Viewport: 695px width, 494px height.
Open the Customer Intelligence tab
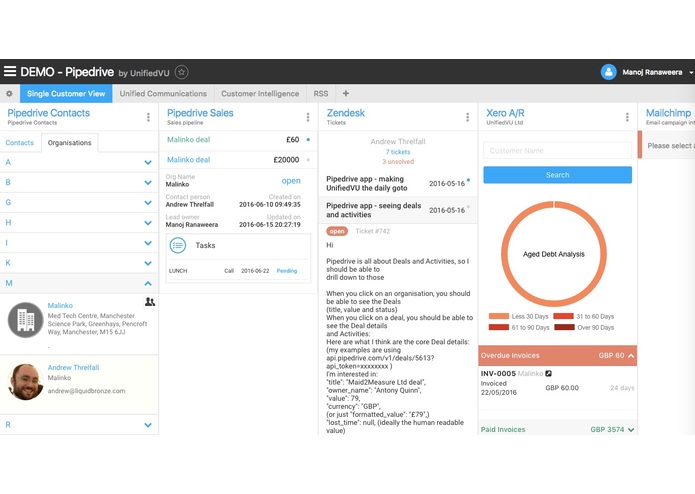(260, 93)
